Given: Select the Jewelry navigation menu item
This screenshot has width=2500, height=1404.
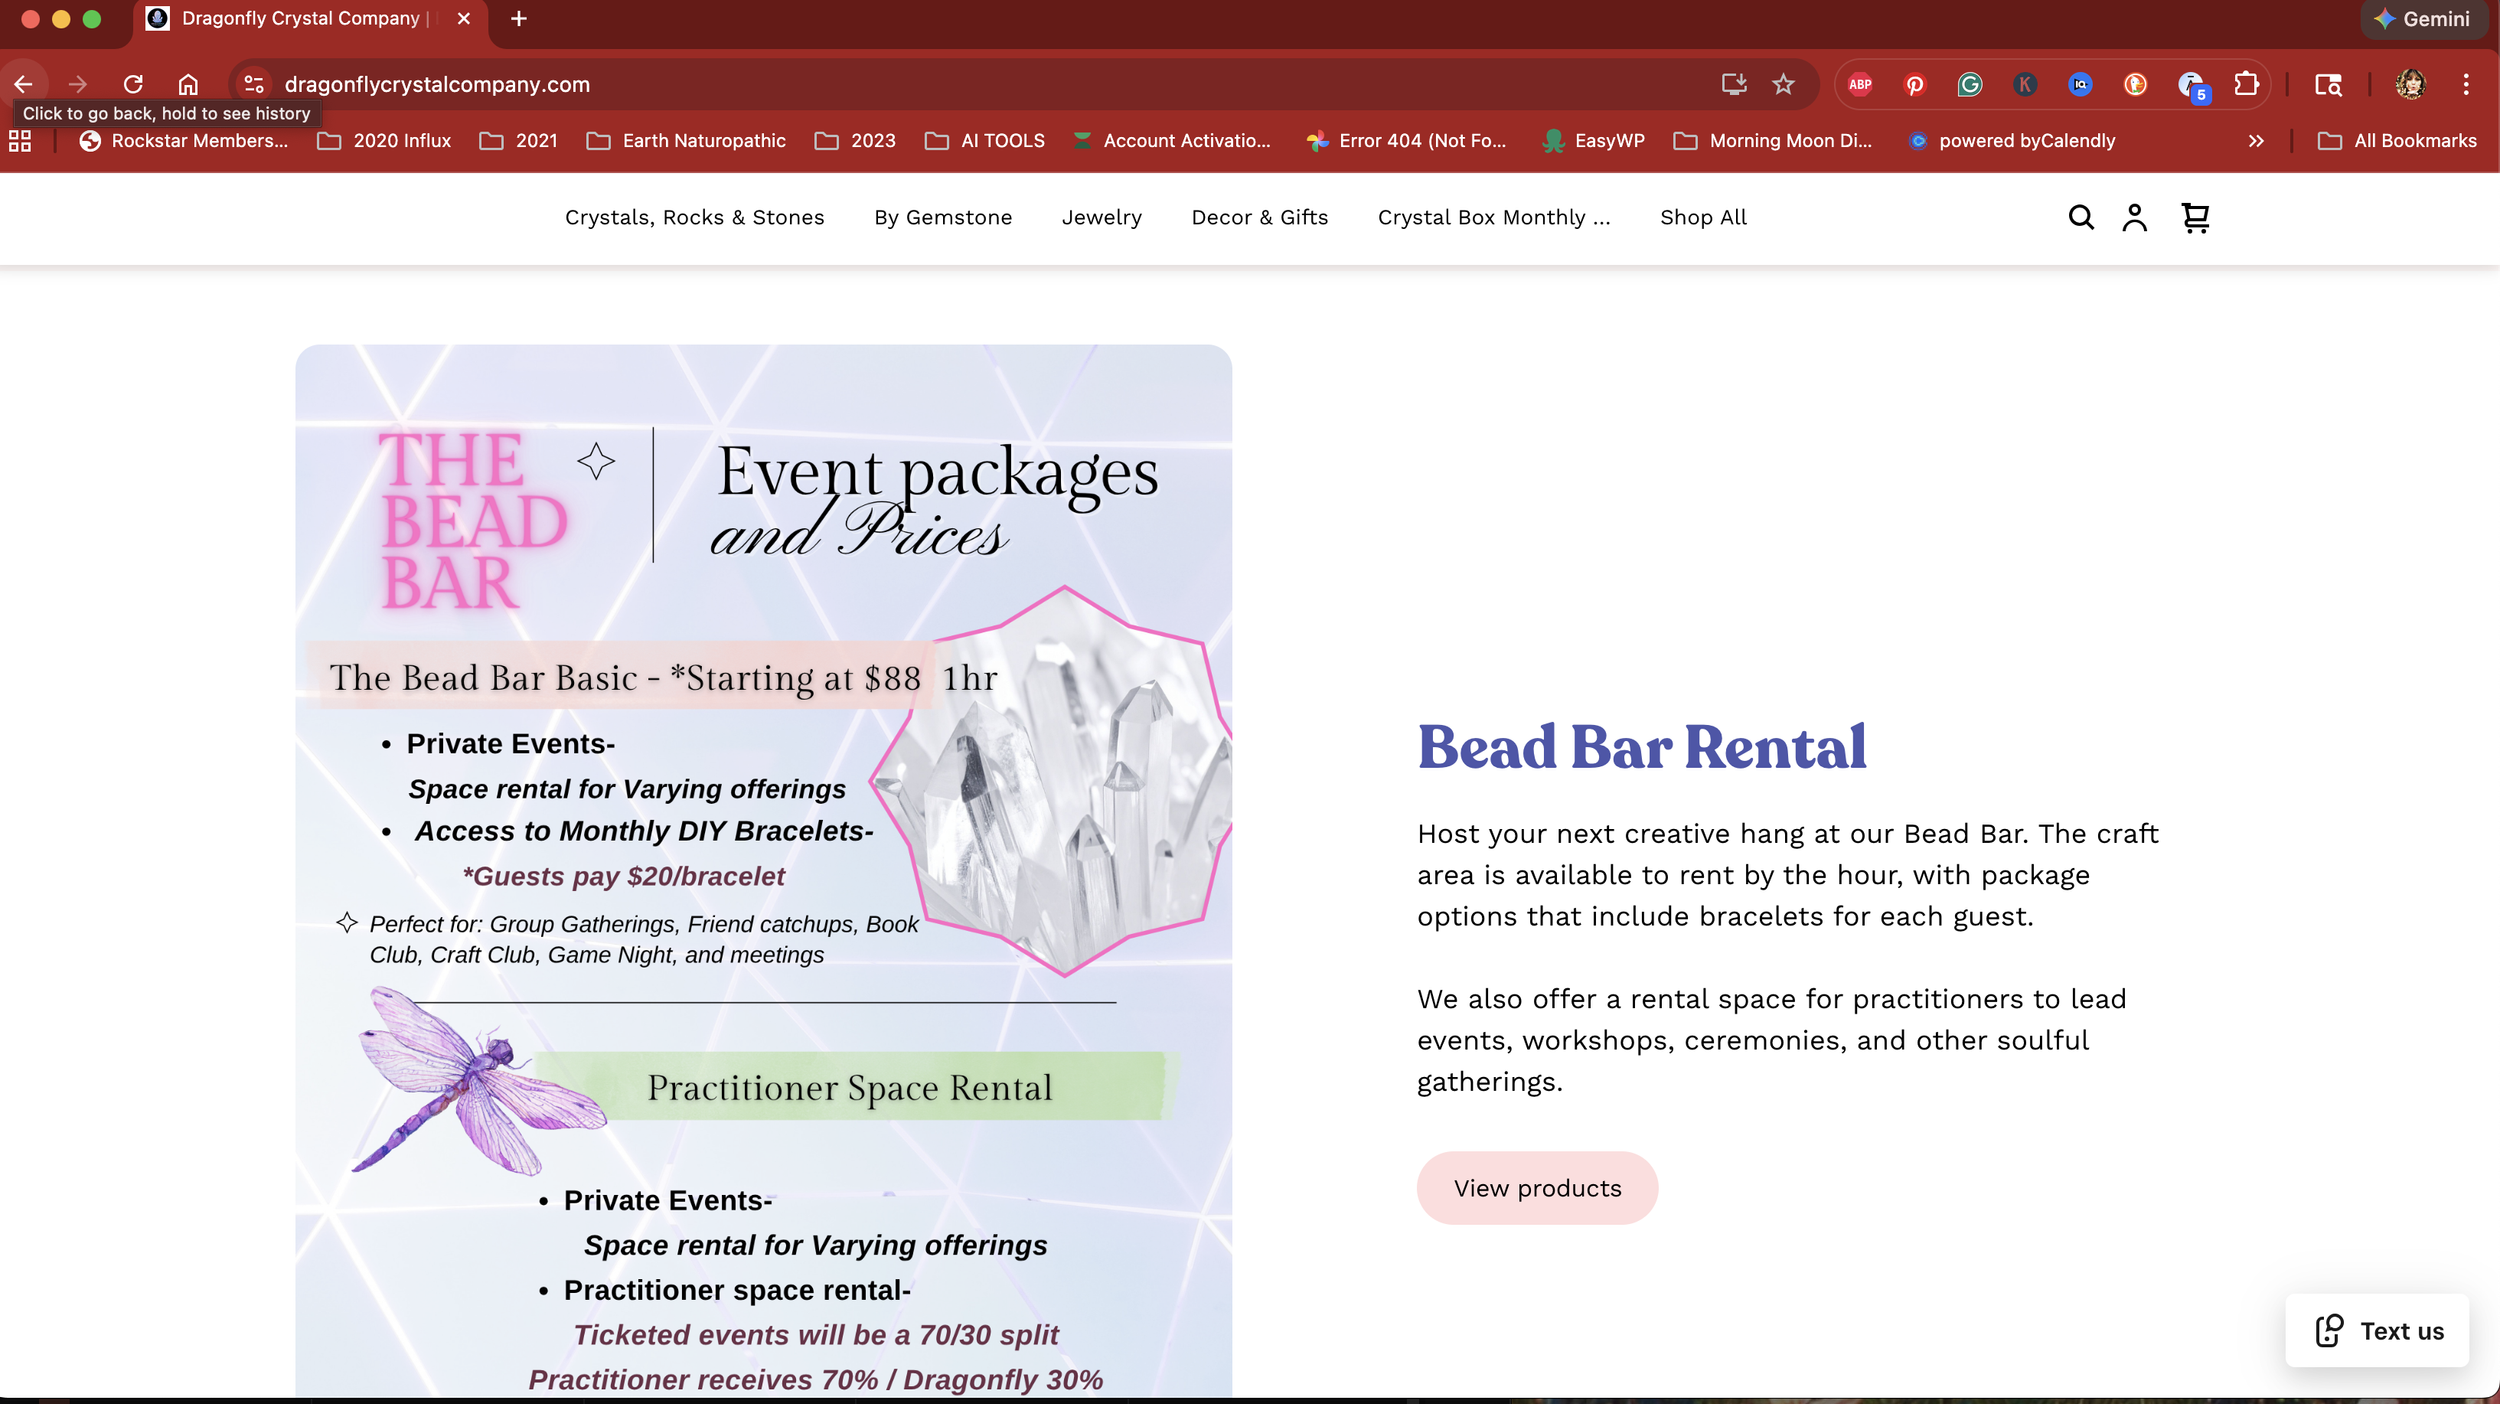Looking at the screenshot, I should [x=1102, y=217].
